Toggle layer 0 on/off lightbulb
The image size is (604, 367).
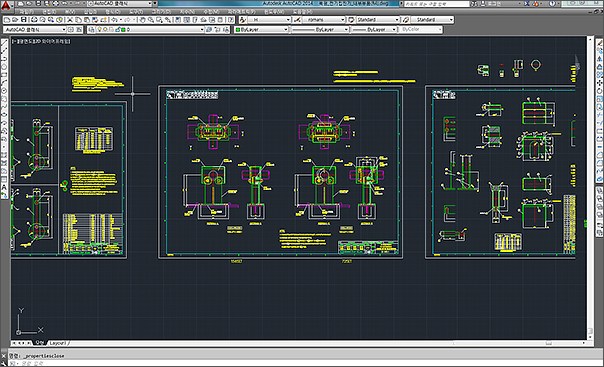[99, 30]
